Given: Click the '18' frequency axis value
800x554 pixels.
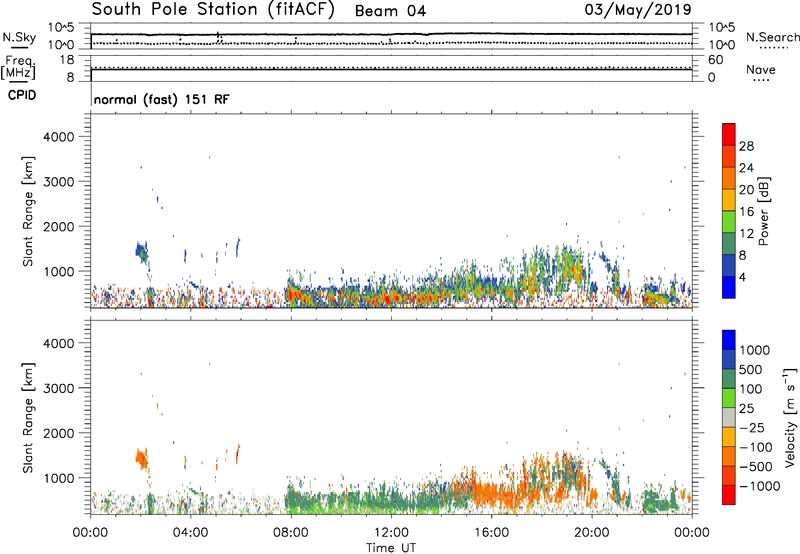Looking at the screenshot, I should 67,60.
